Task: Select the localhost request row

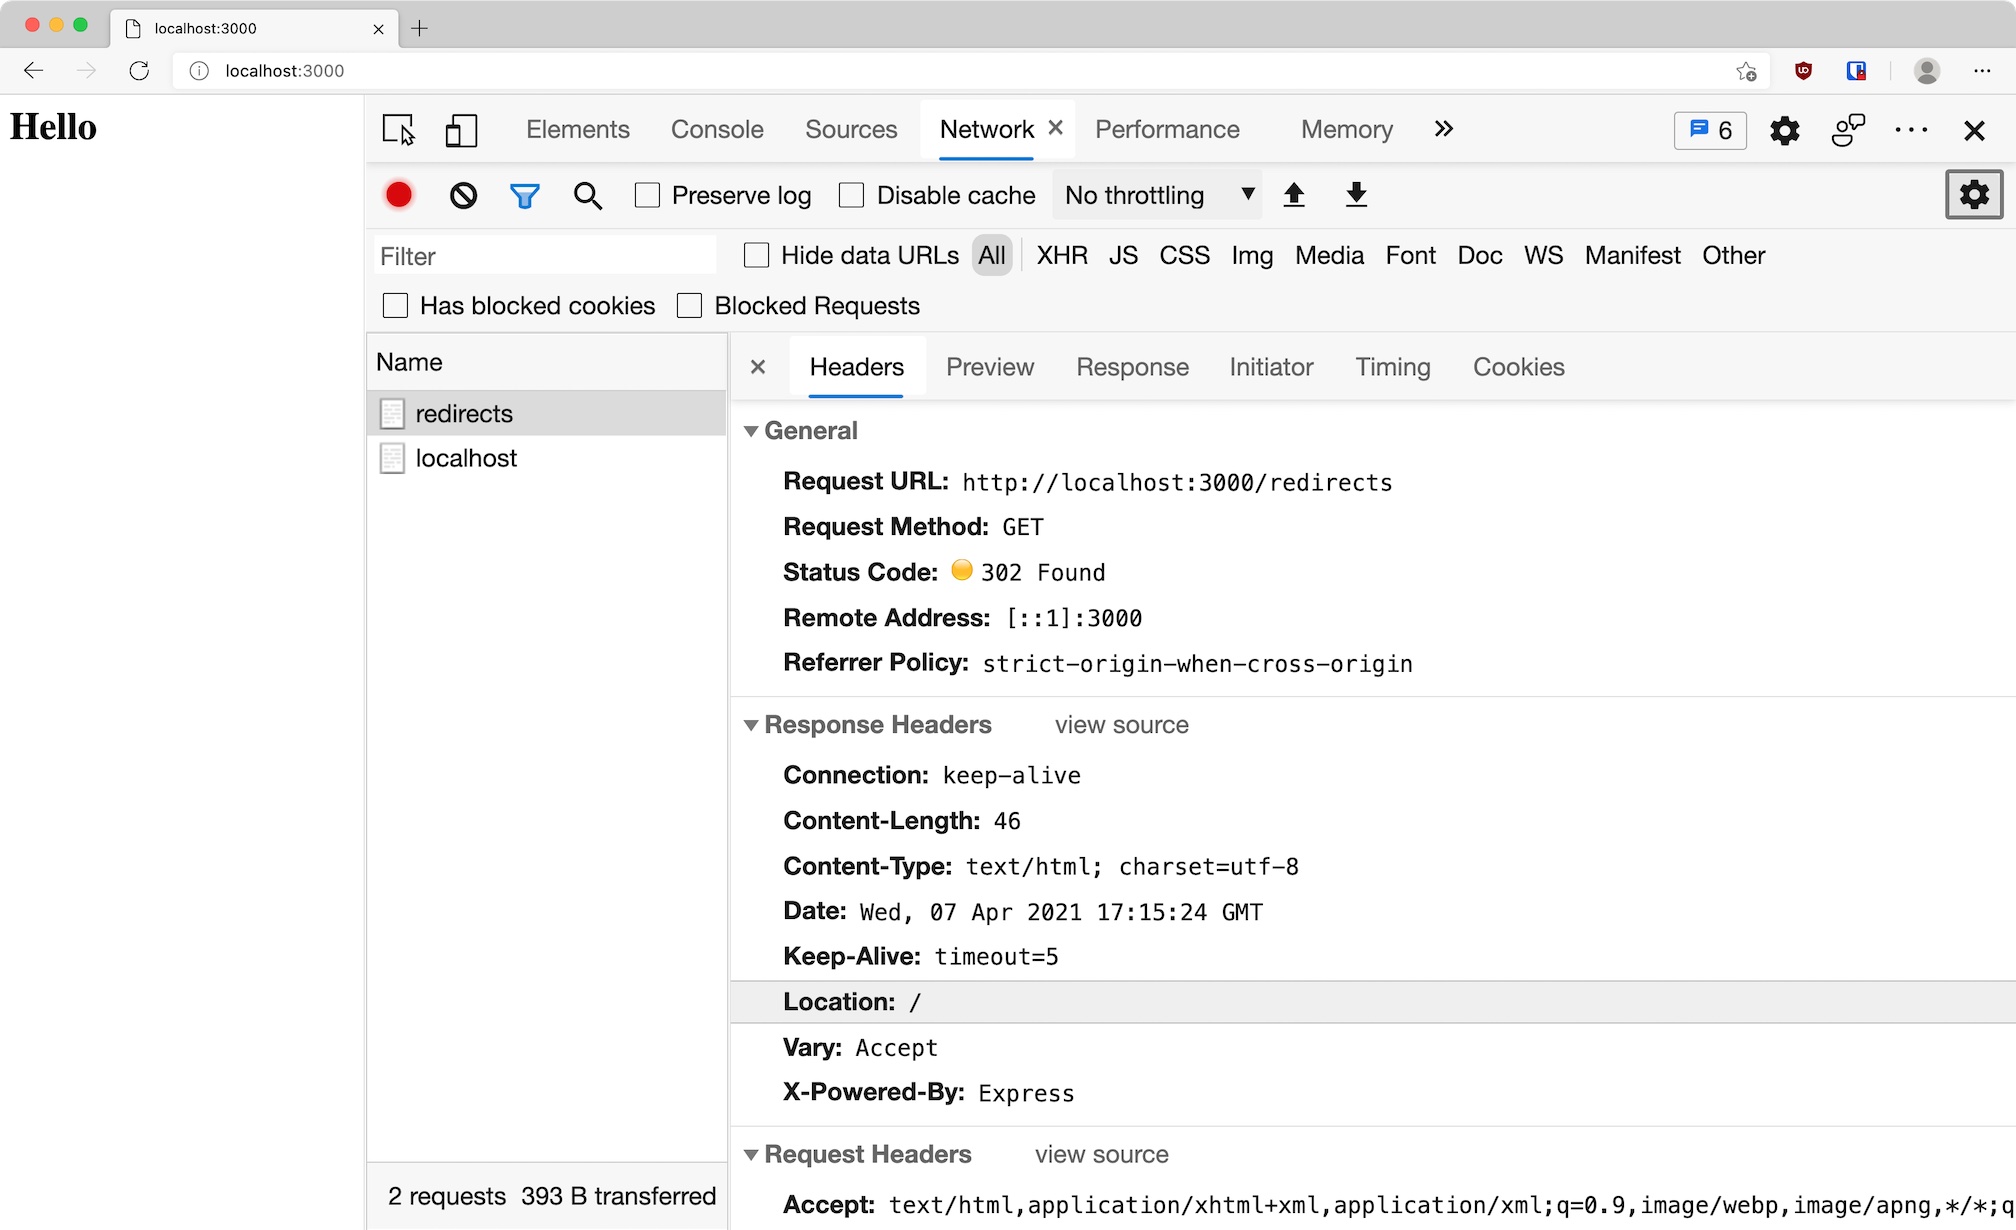Action: (x=547, y=458)
